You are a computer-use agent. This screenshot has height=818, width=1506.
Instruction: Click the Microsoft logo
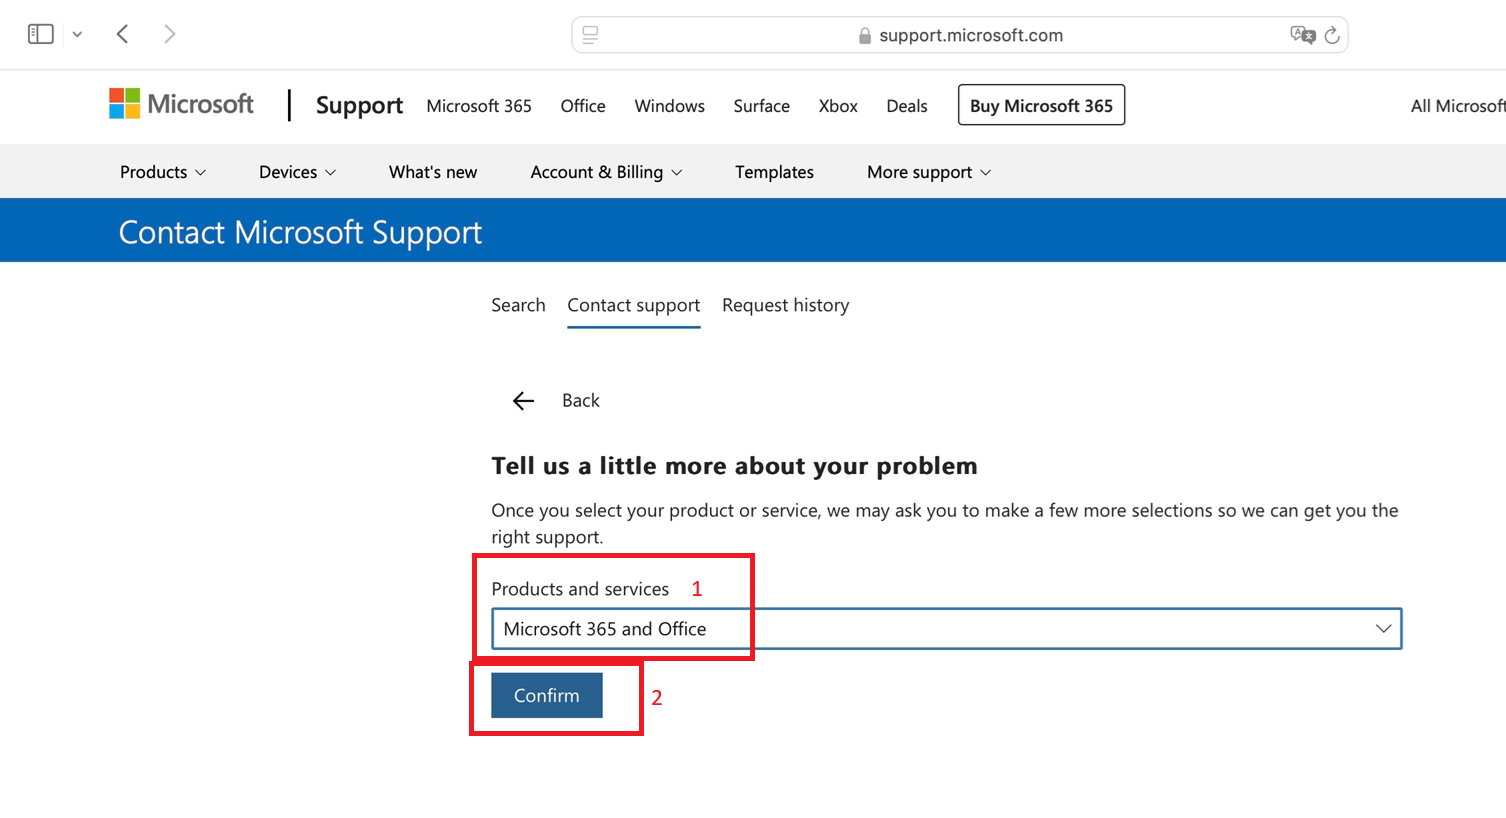click(x=182, y=104)
